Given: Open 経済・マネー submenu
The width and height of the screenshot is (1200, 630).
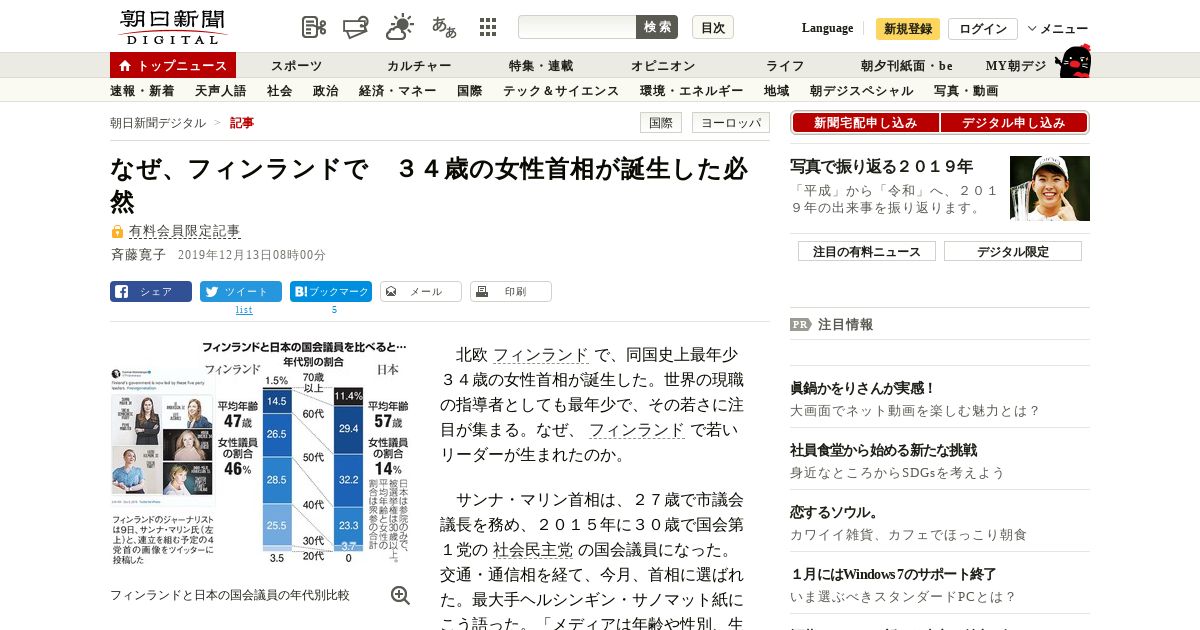Looking at the screenshot, I should [x=397, y=91].
